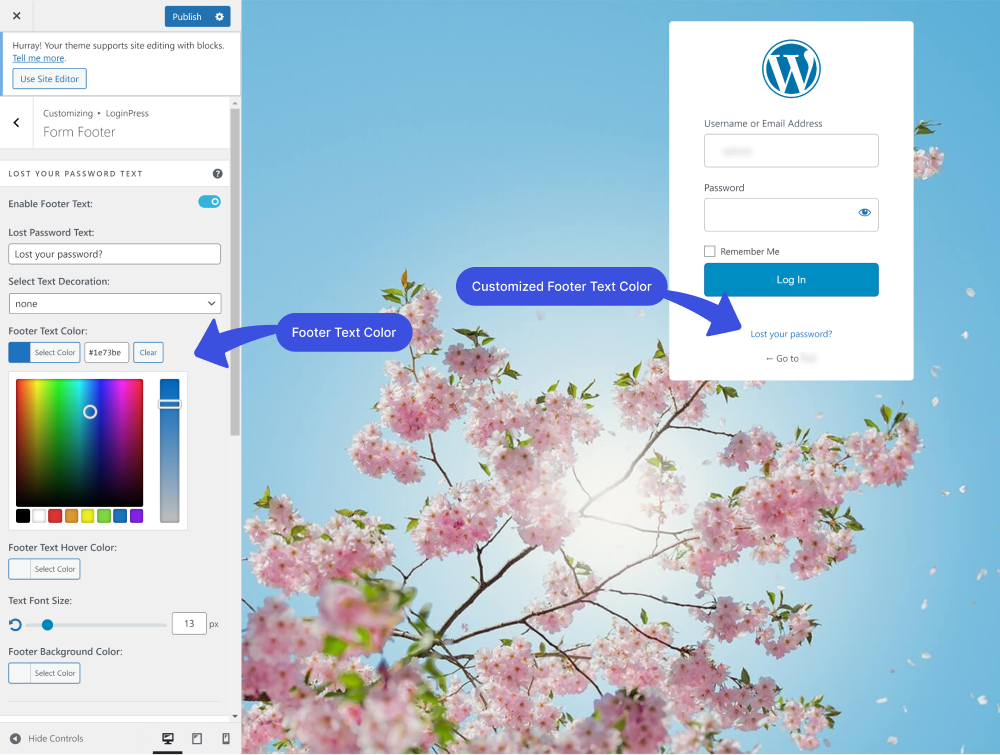Open publish settings gear icon
1000x755 pixels.
click(219, 17)
